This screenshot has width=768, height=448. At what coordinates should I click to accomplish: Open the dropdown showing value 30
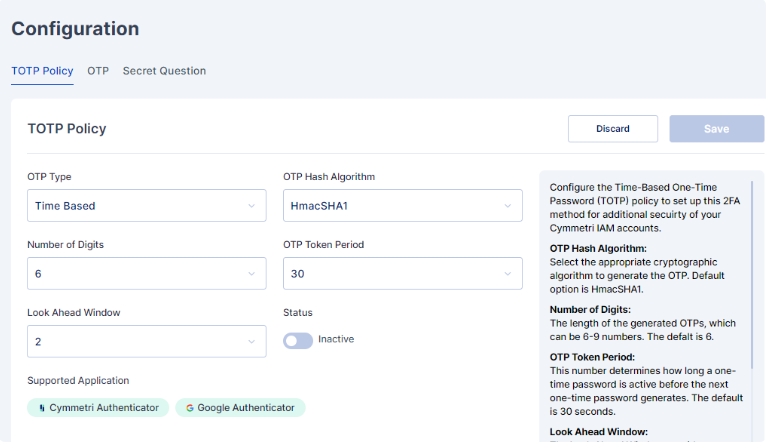tap(395, 274)
